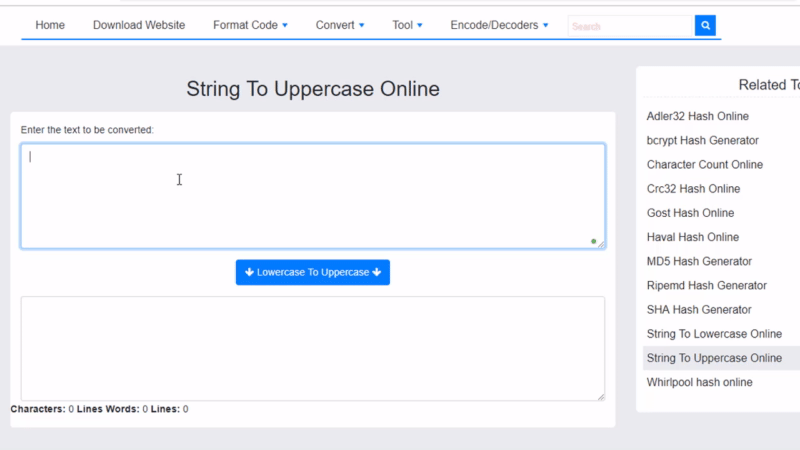Open the Encode/Decoders dropdown
The height and width of the screenshot is (450, 800).
499,25
